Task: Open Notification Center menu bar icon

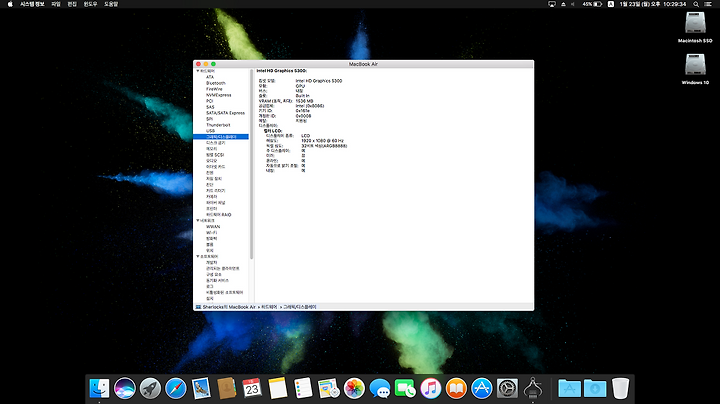Action: [x=708, y=4]
